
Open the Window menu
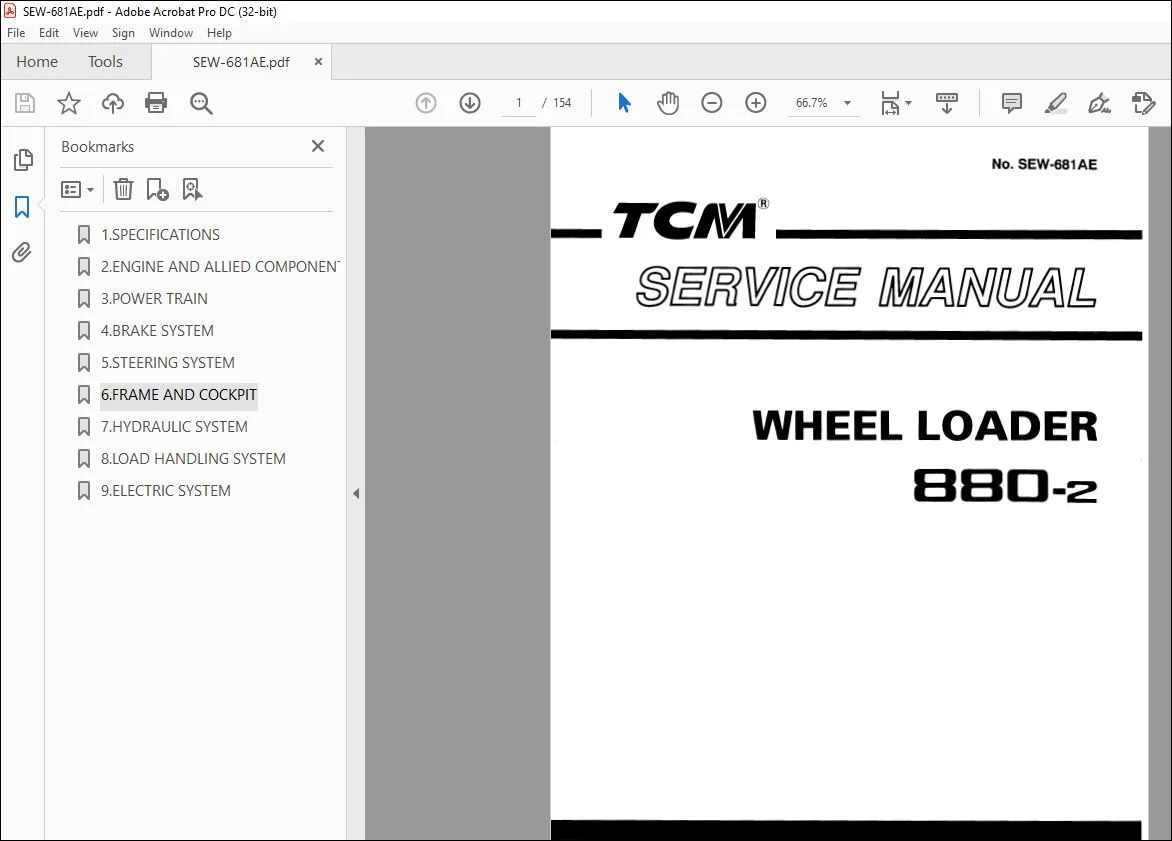point(170,33)
